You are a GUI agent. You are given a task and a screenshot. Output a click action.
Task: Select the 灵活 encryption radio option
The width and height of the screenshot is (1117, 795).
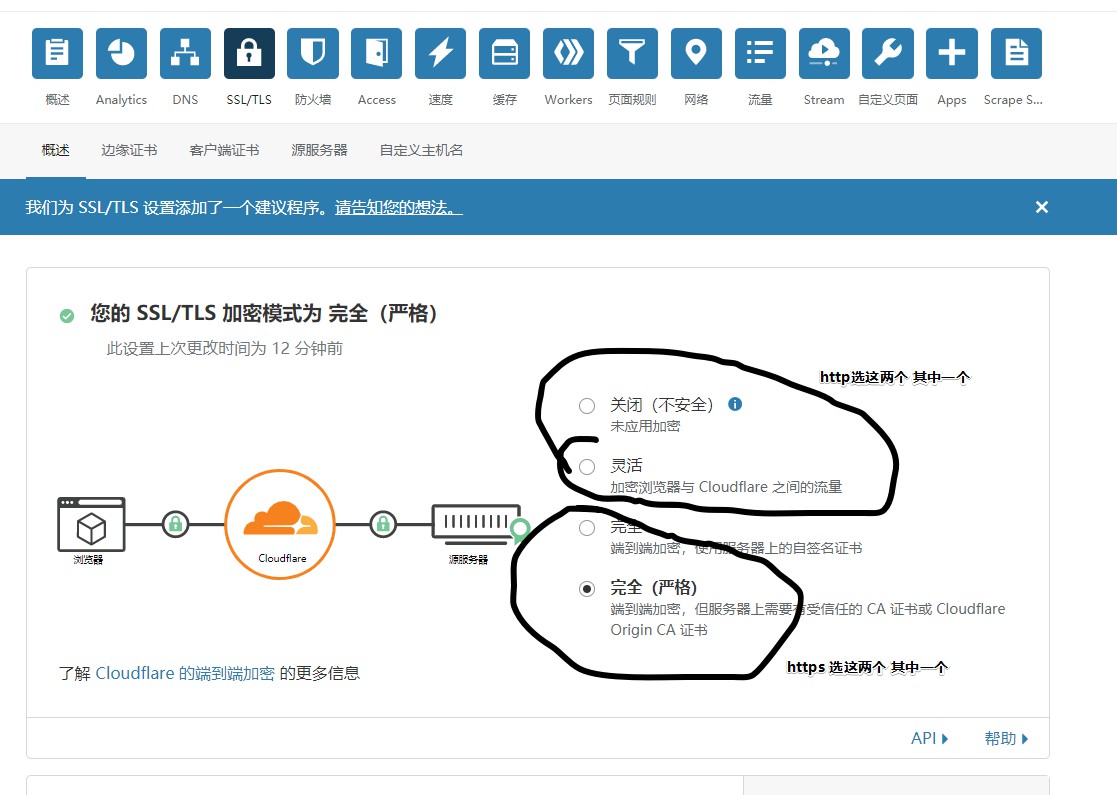click(587, 467)
